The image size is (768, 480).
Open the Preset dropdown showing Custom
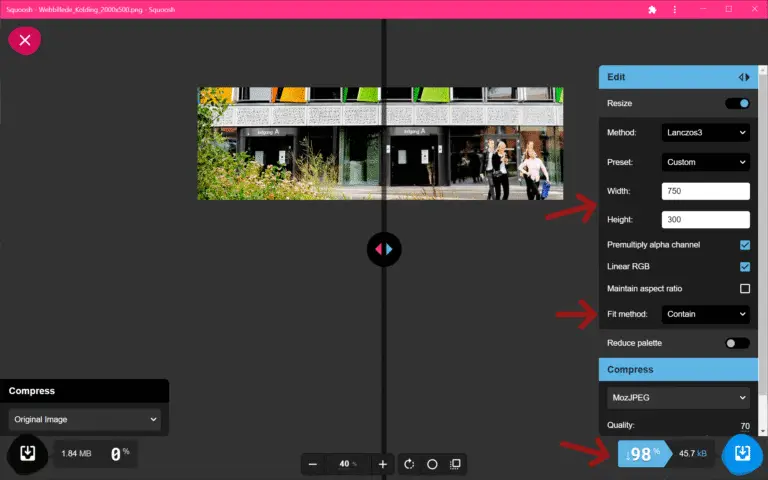pos(705,162)
